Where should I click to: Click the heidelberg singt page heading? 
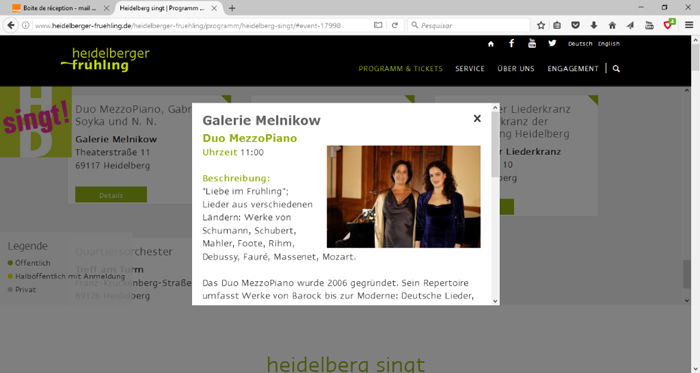pos(346,365)
